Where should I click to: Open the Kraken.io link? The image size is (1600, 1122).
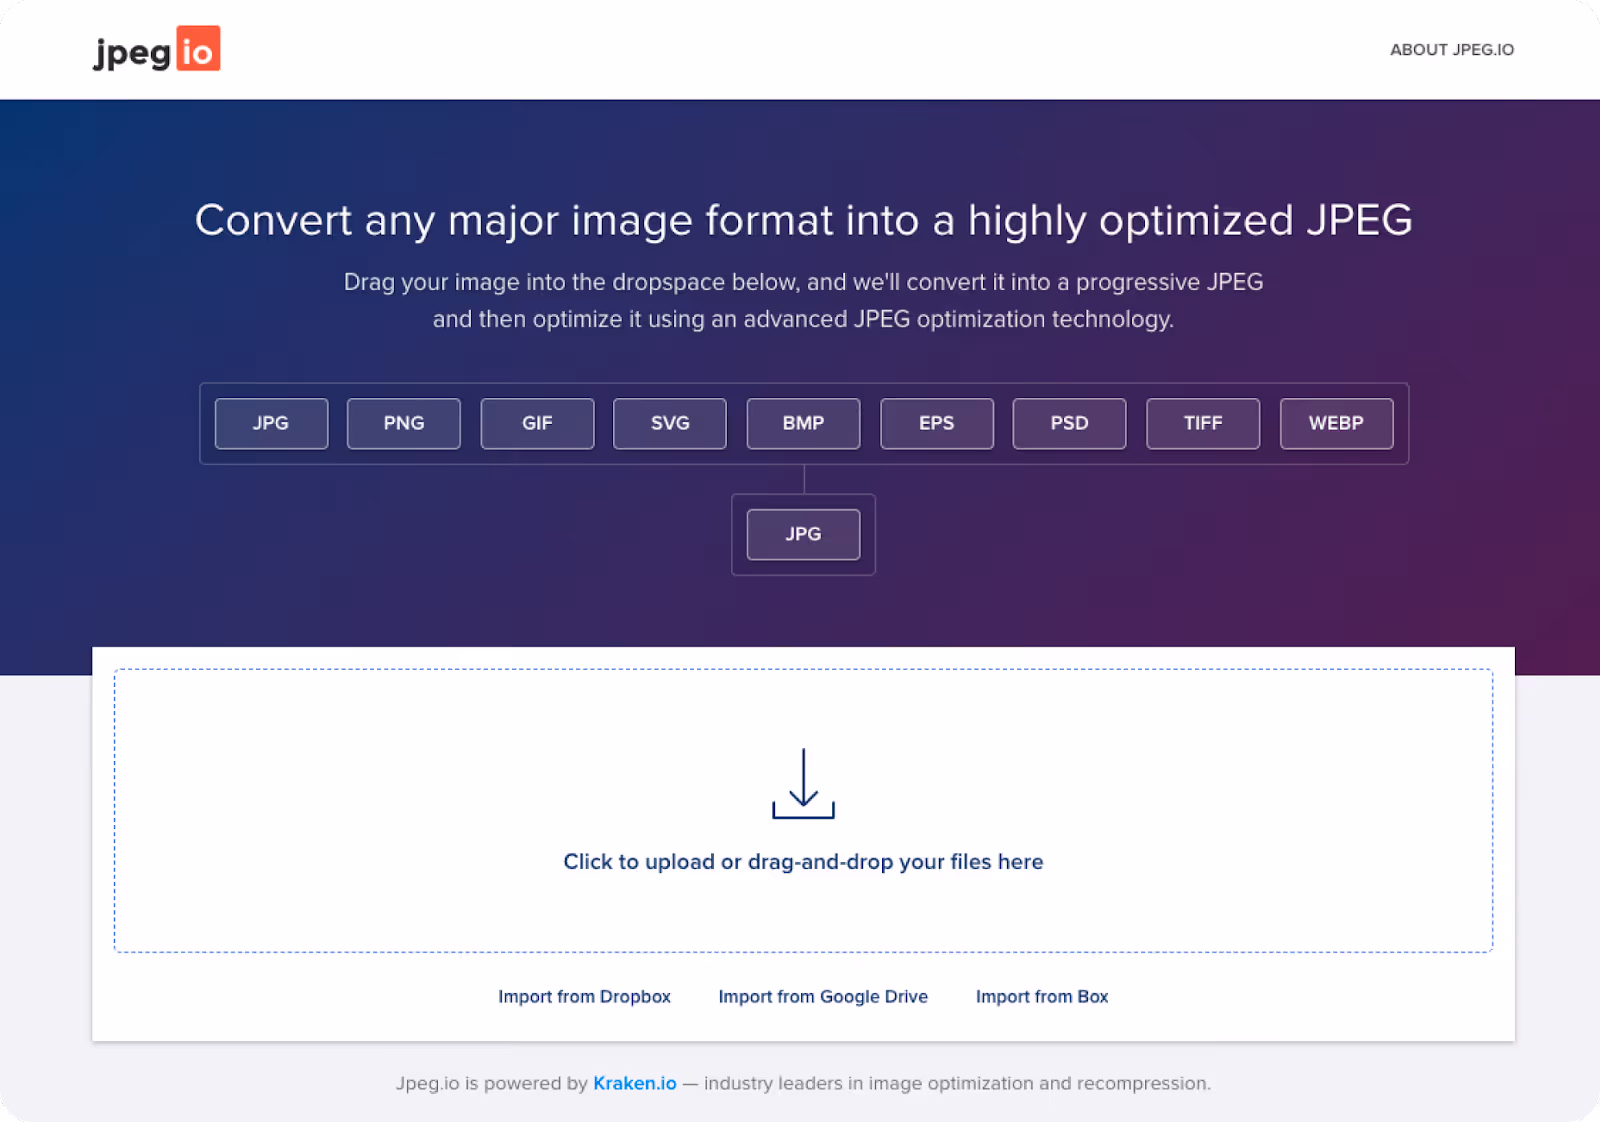point(635,1083)
